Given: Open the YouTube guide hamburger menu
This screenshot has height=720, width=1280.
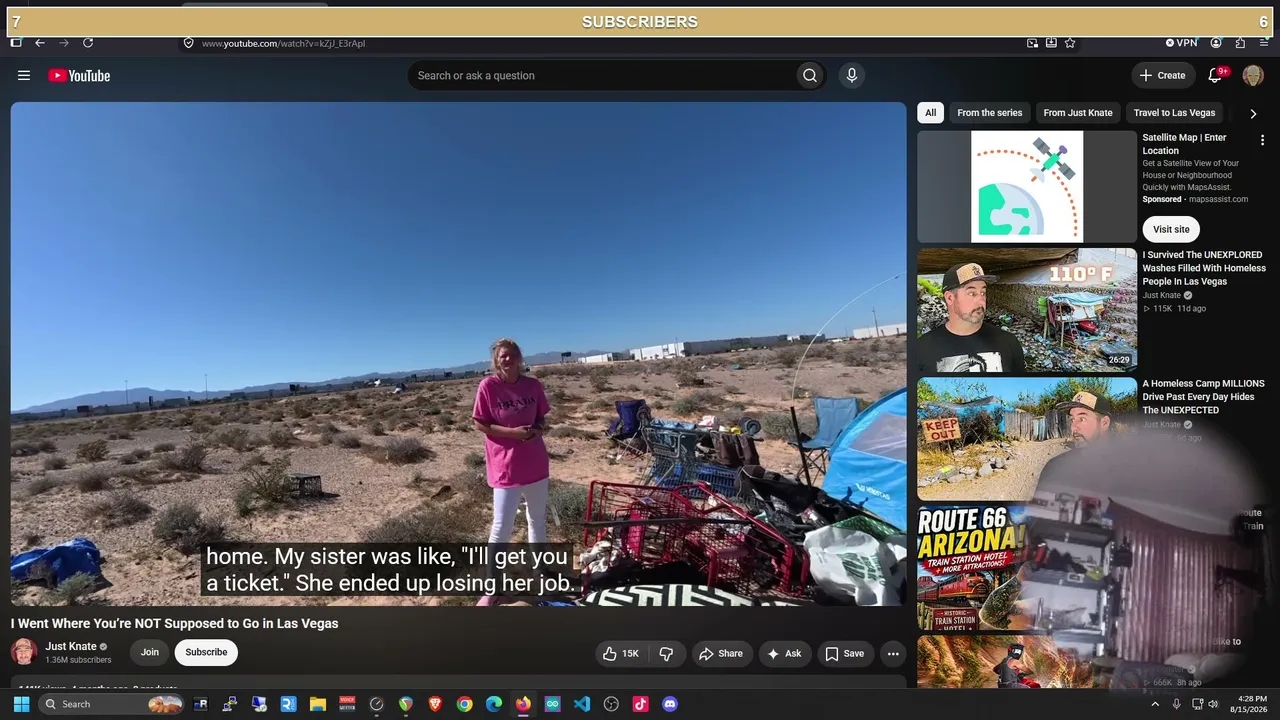Looking at the screenshot, I should tap(24, 75).
